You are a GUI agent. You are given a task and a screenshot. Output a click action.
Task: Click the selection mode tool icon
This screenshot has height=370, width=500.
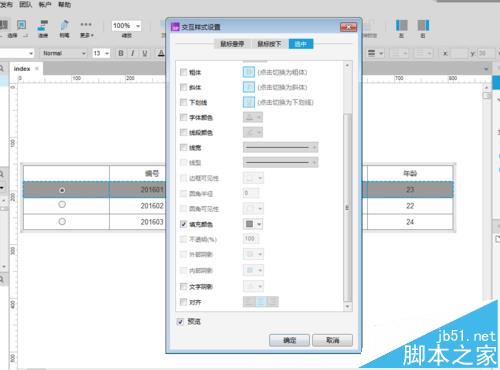point(21,25)
